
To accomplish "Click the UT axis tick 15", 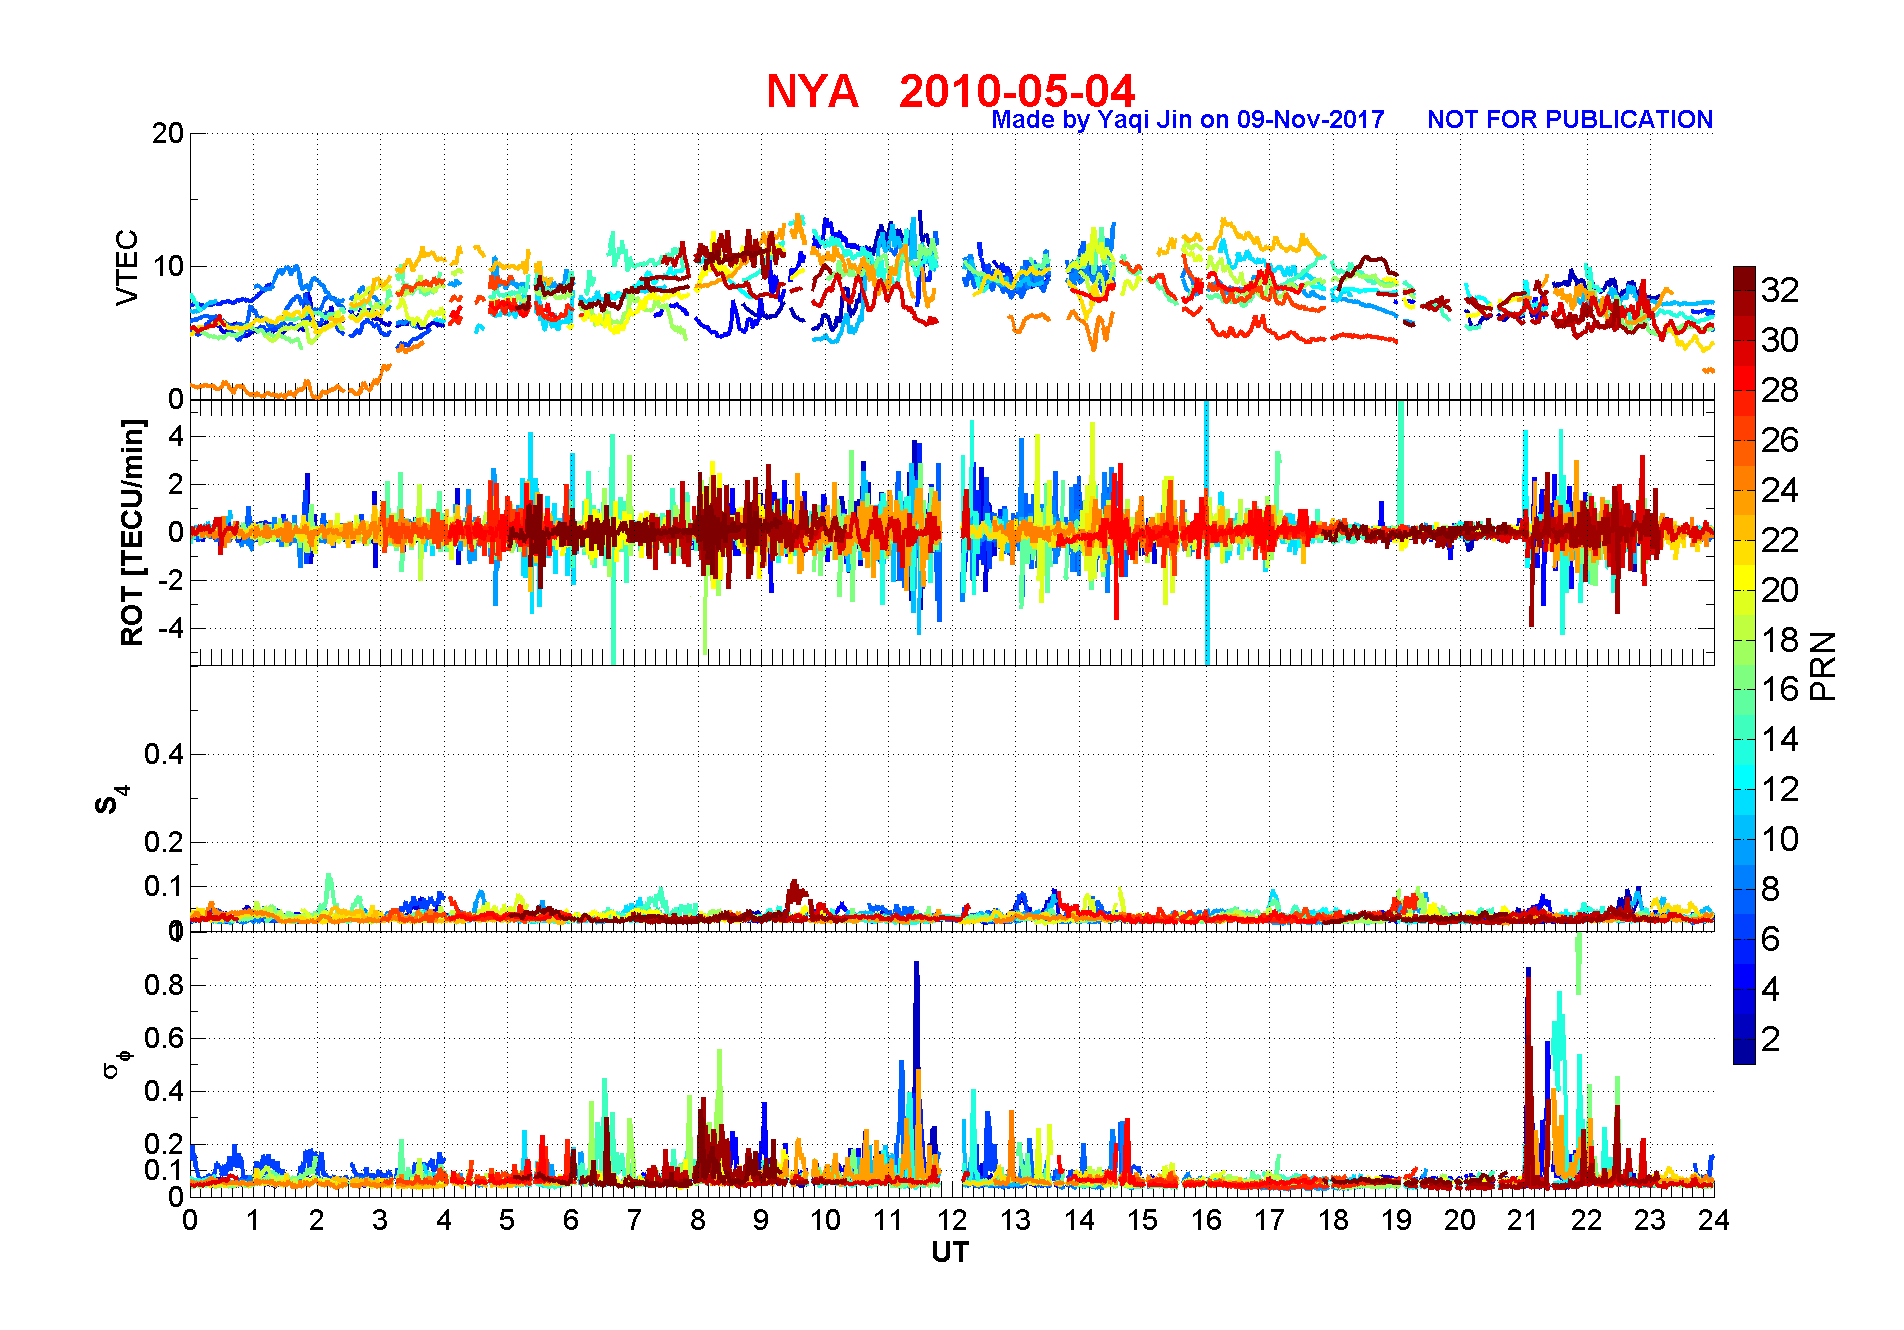I will (1142, 1220).
